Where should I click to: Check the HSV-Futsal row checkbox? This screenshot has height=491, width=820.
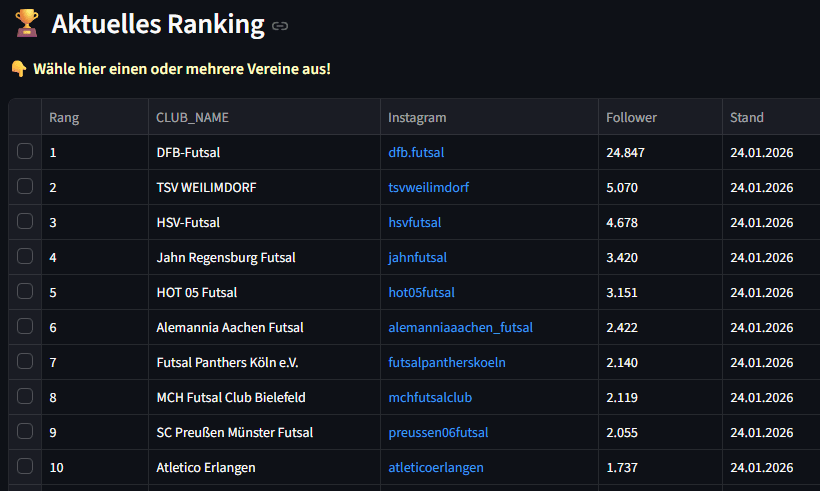(x=25, y=222)
